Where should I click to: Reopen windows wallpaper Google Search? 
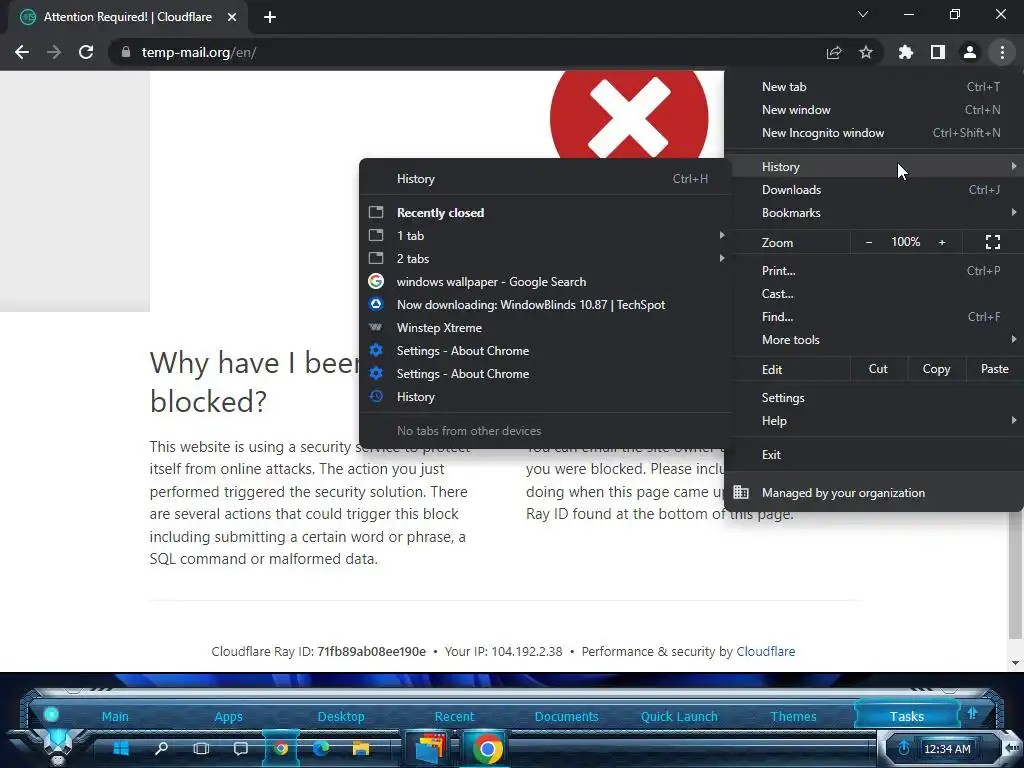tap(545, 281)
